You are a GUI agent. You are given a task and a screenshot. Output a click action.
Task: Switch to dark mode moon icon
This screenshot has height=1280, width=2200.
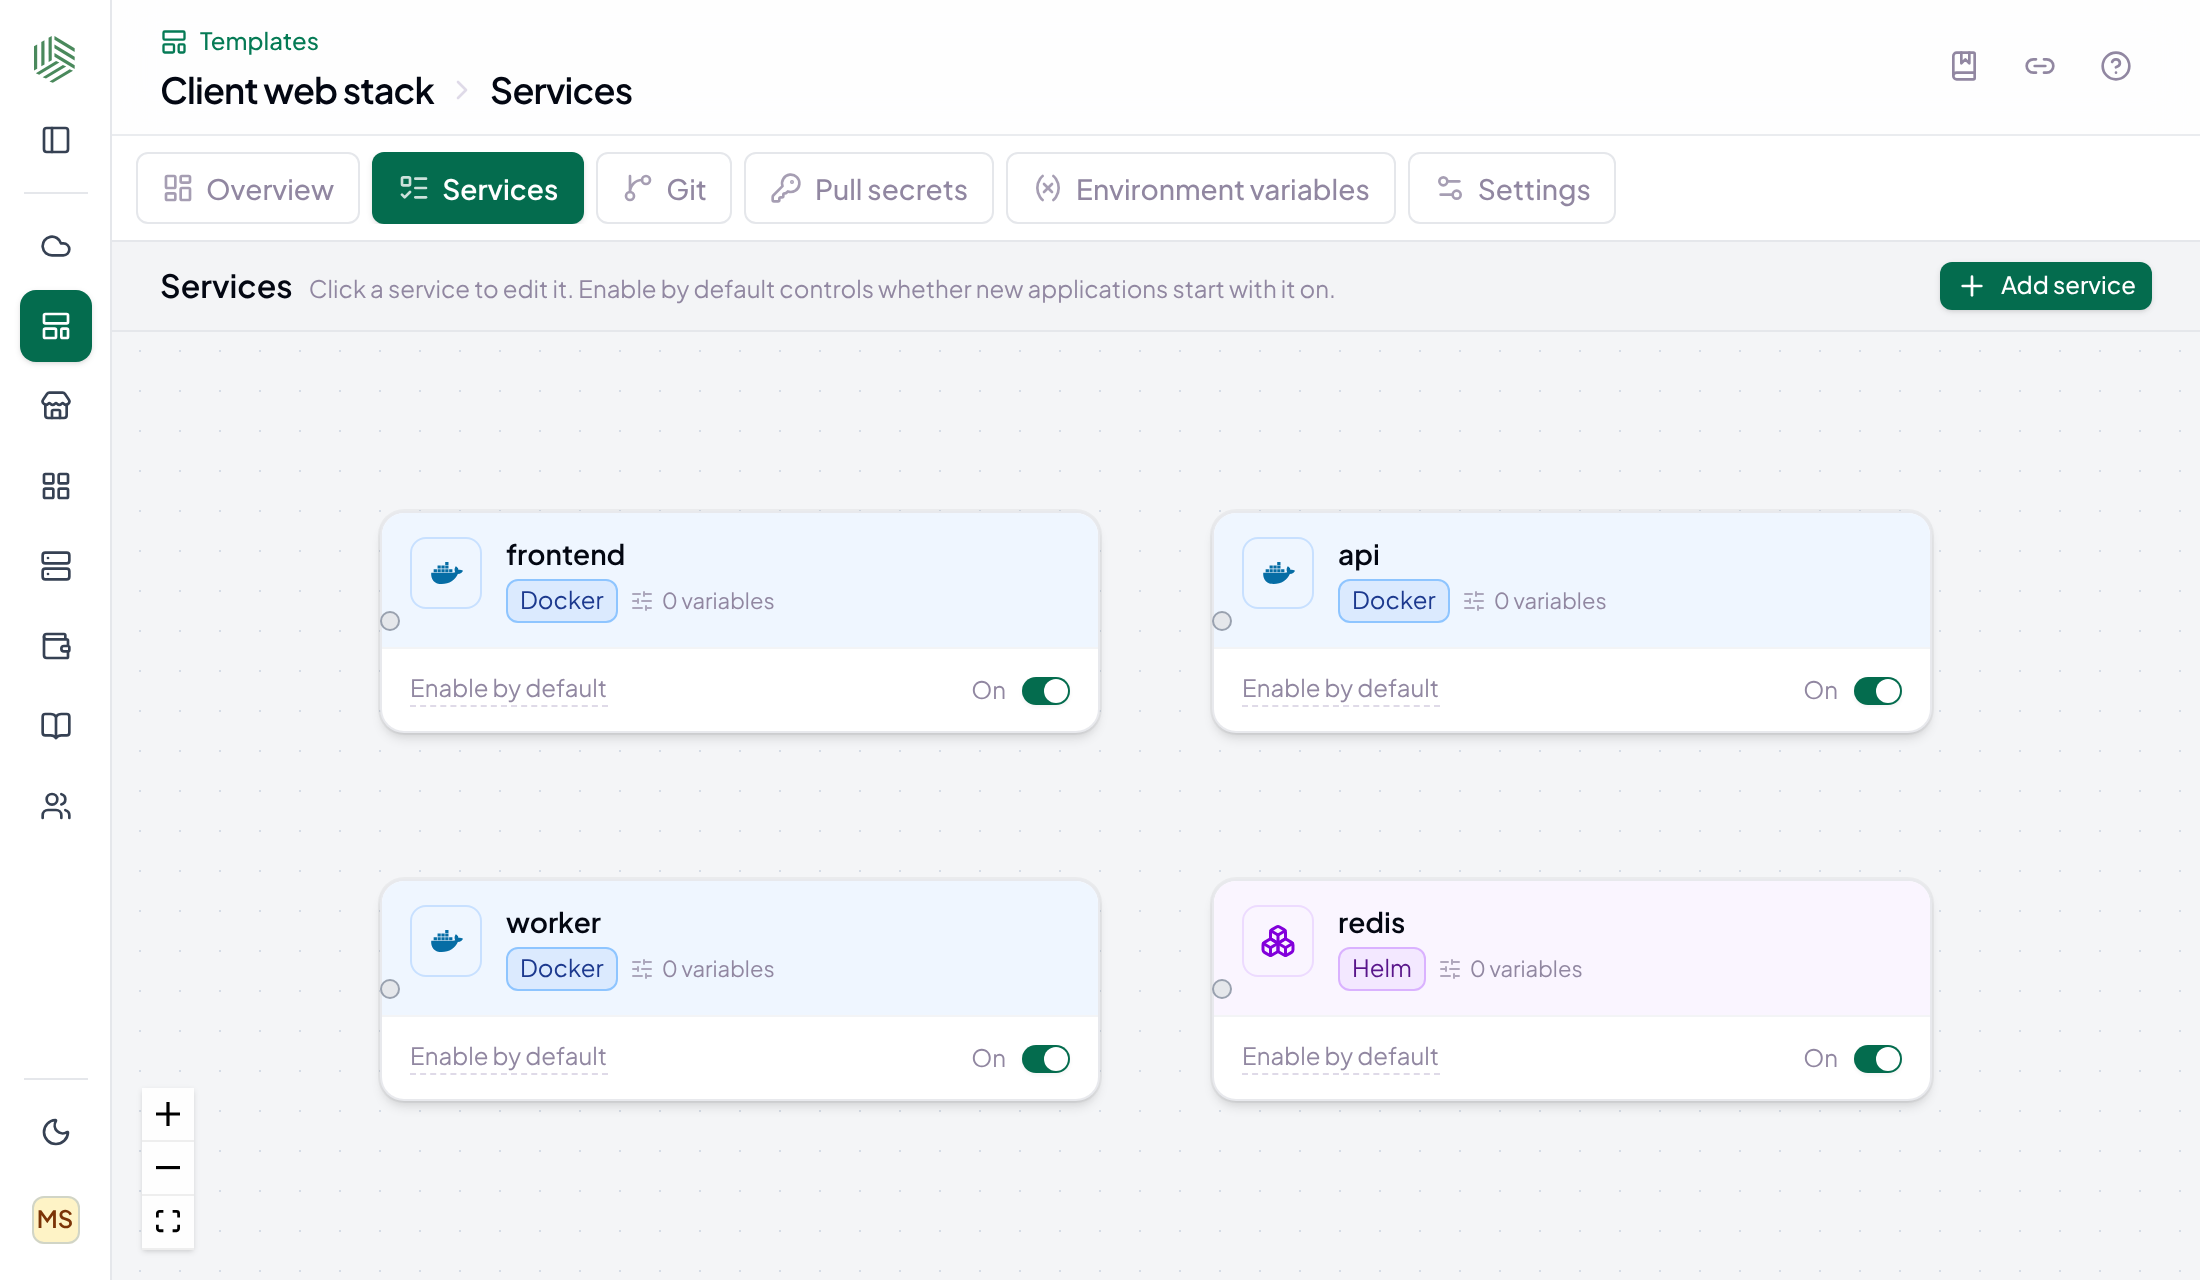(56, 1132)
